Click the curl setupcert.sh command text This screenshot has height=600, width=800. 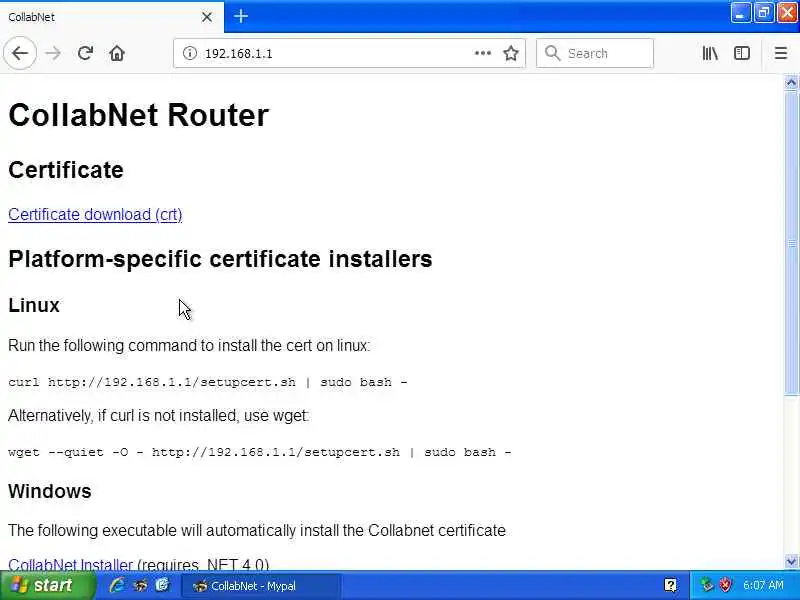pyautogui.click(x=208, y=382)
